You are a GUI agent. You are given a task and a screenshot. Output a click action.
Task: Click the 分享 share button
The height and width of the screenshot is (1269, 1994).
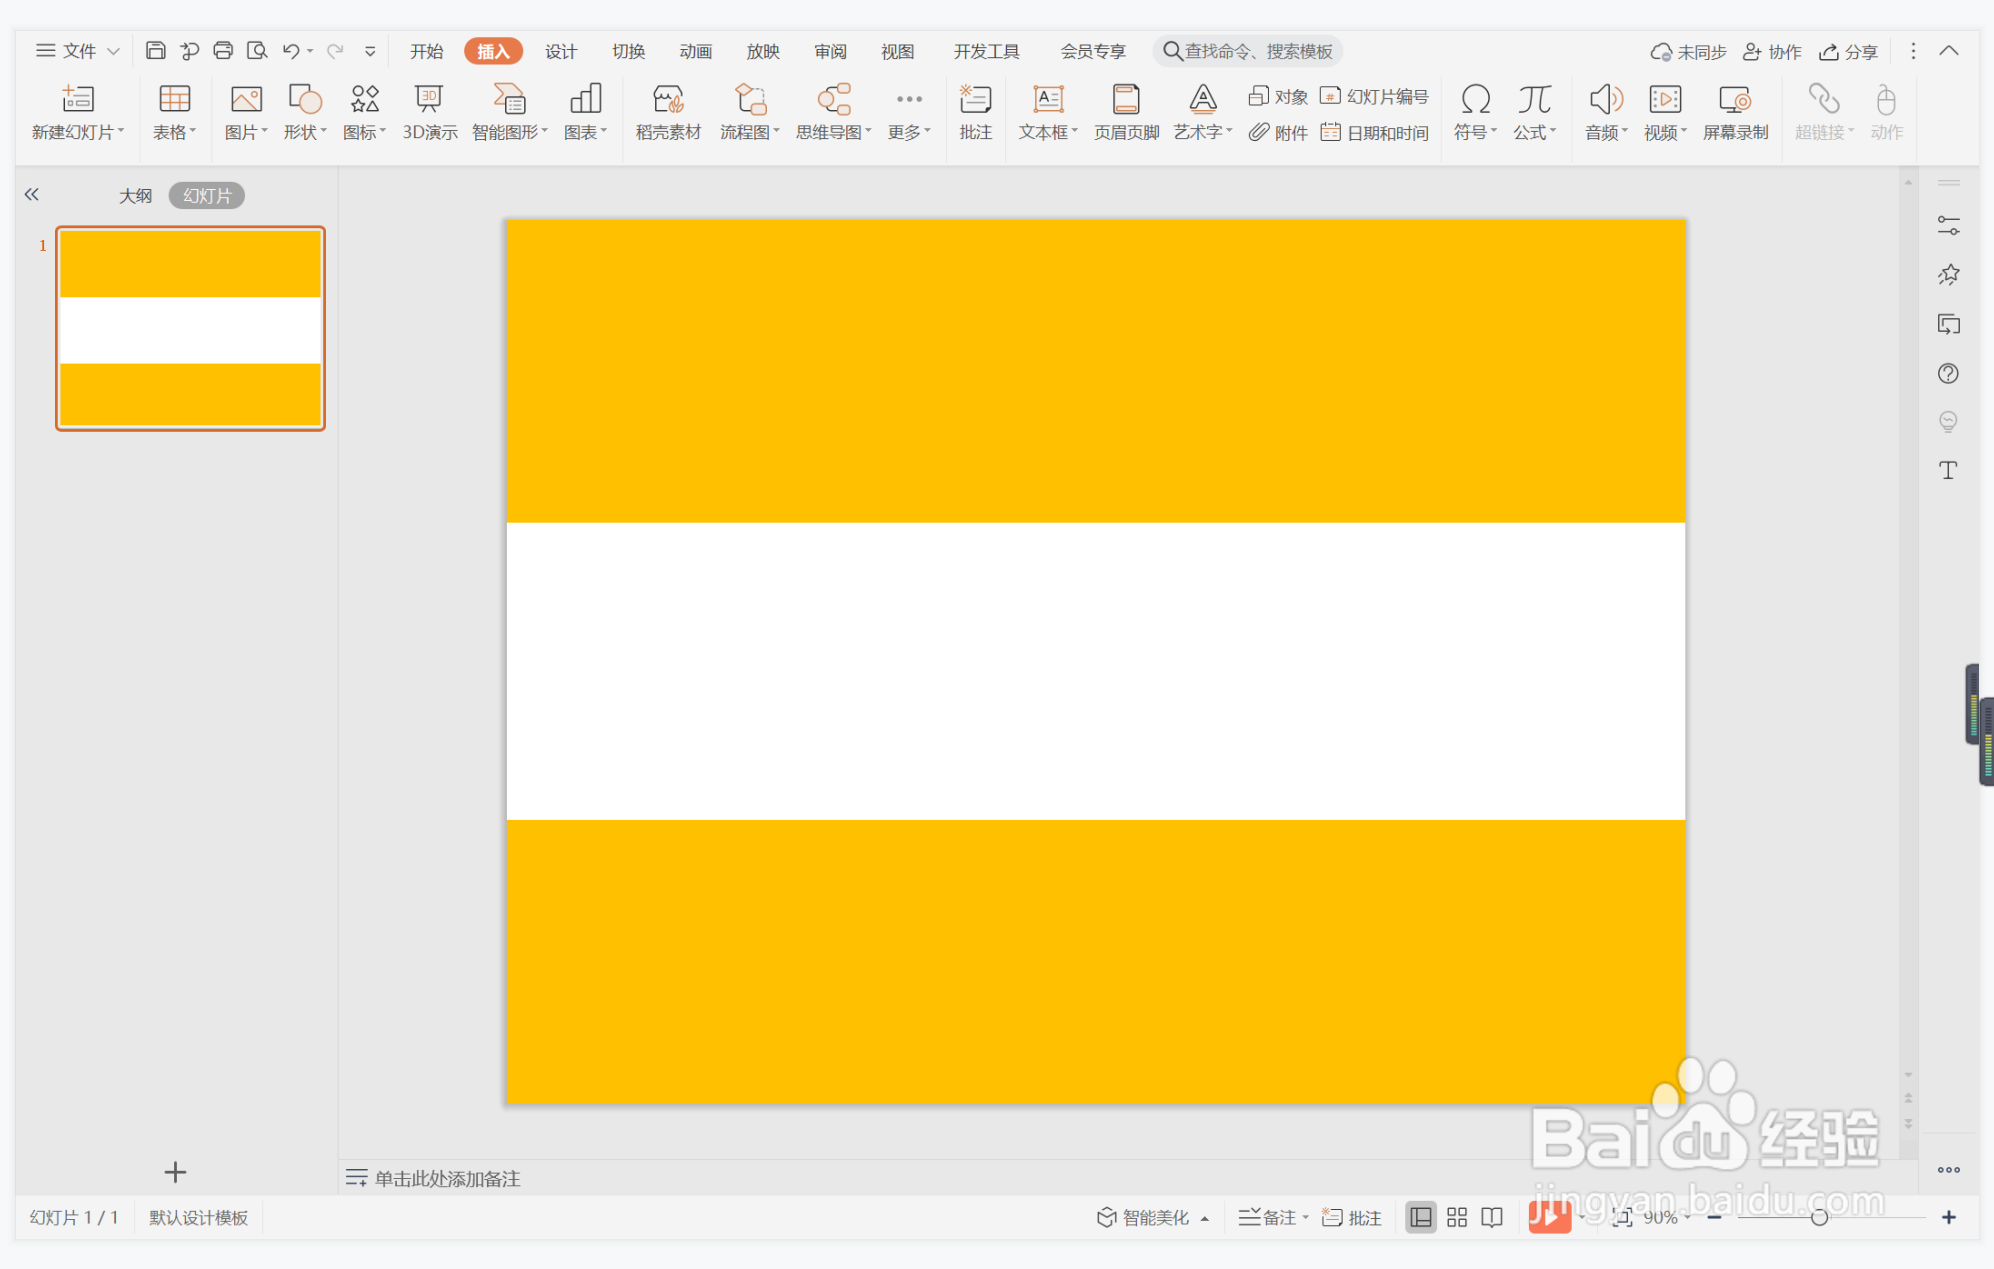pos(1849,51)
